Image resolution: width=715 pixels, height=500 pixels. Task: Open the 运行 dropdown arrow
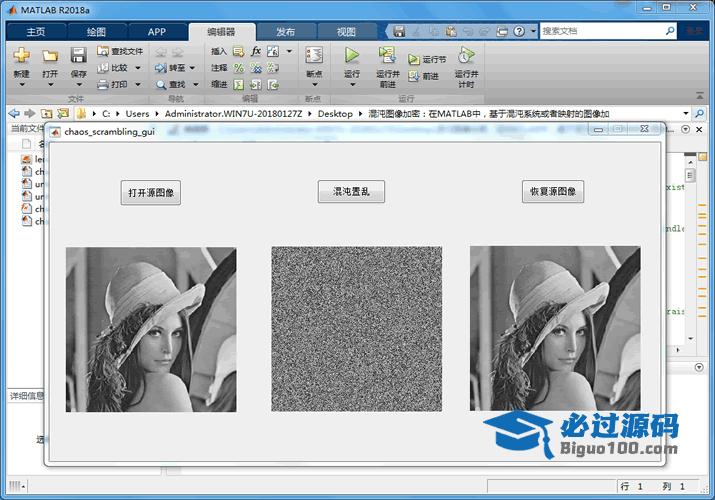(x=352, y=84)
